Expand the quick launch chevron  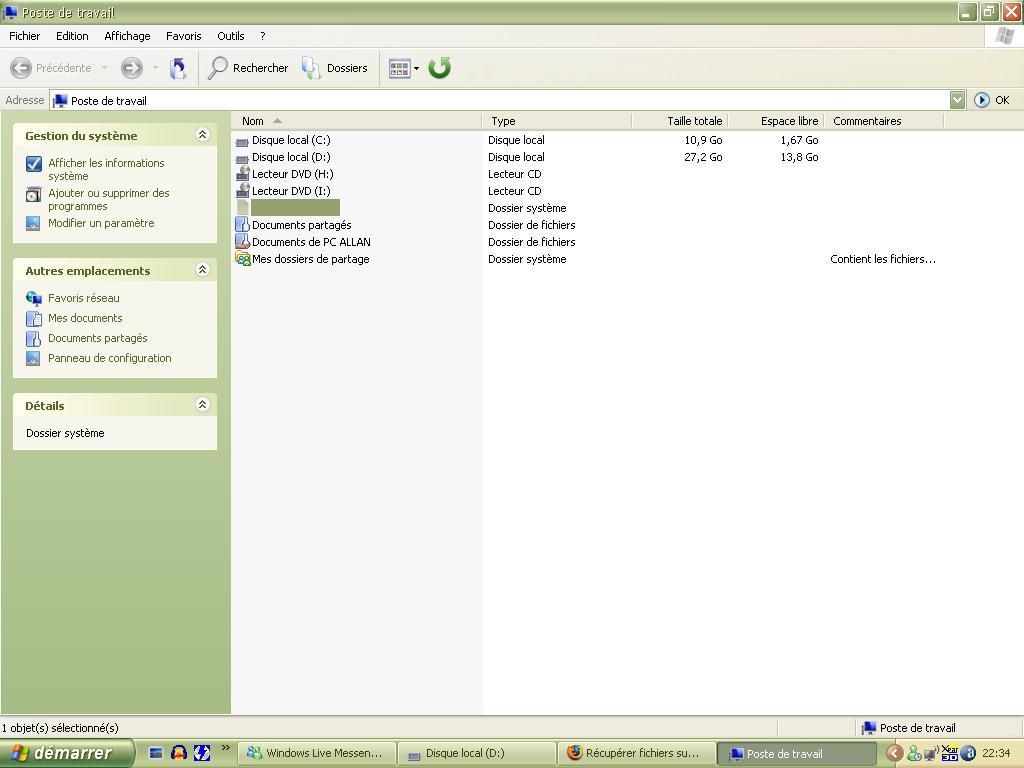[226, 748]
